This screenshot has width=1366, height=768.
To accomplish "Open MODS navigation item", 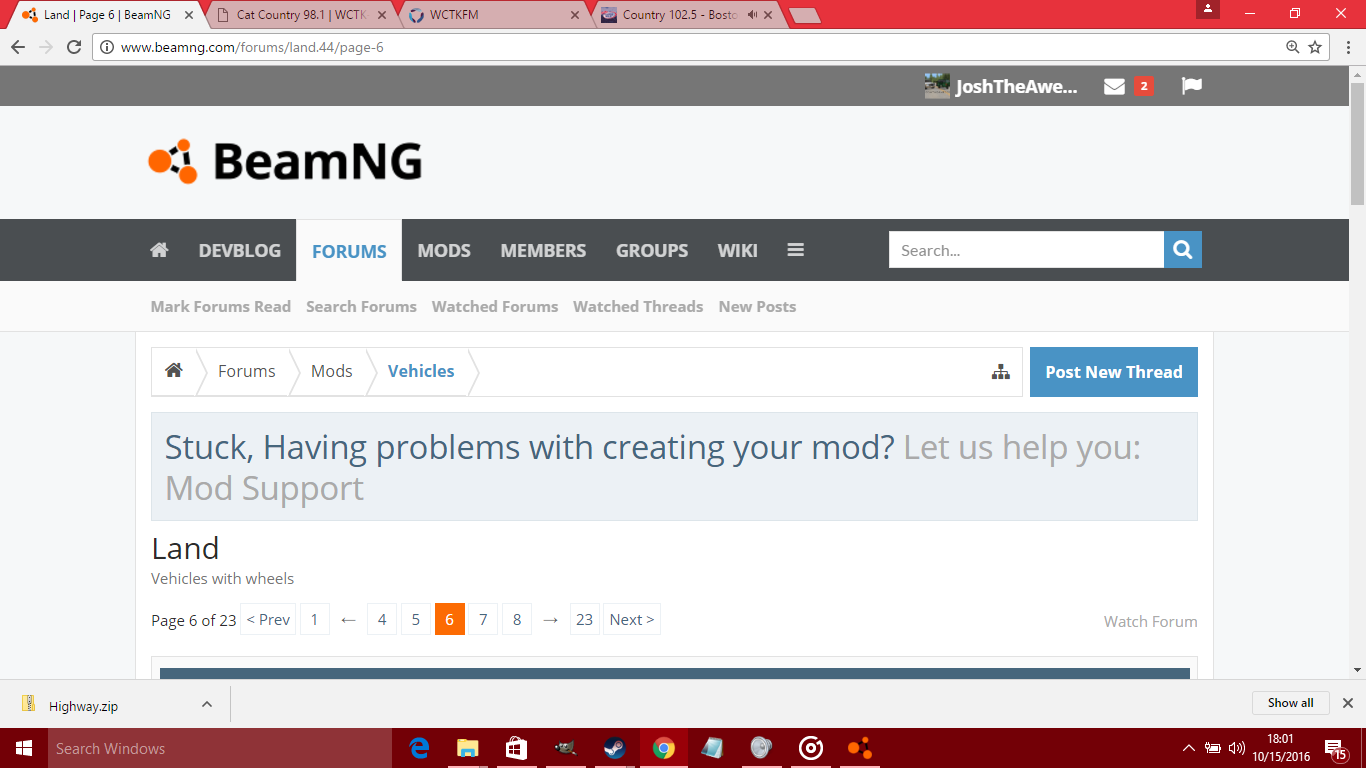I will 444,250.
